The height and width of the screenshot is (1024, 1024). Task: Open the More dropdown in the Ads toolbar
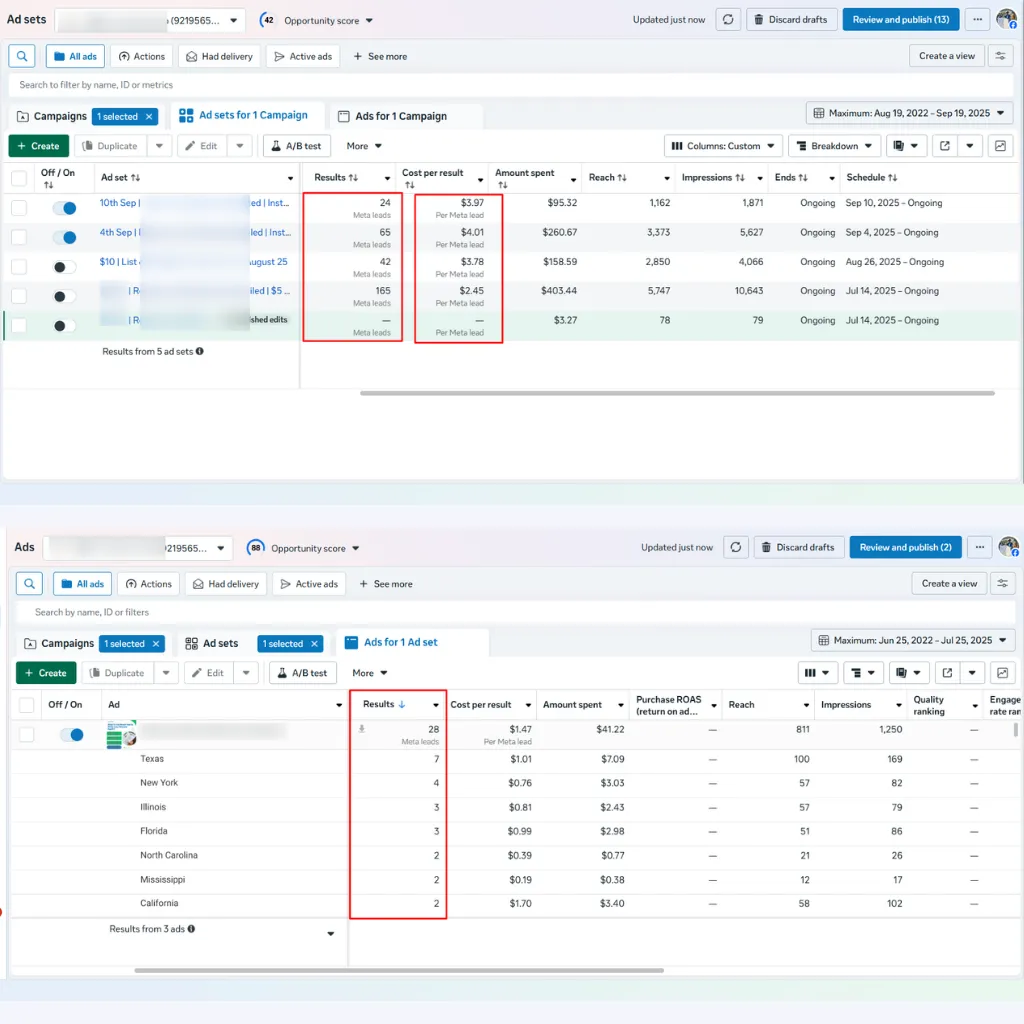pyautogui.click(x=370, y=673)
